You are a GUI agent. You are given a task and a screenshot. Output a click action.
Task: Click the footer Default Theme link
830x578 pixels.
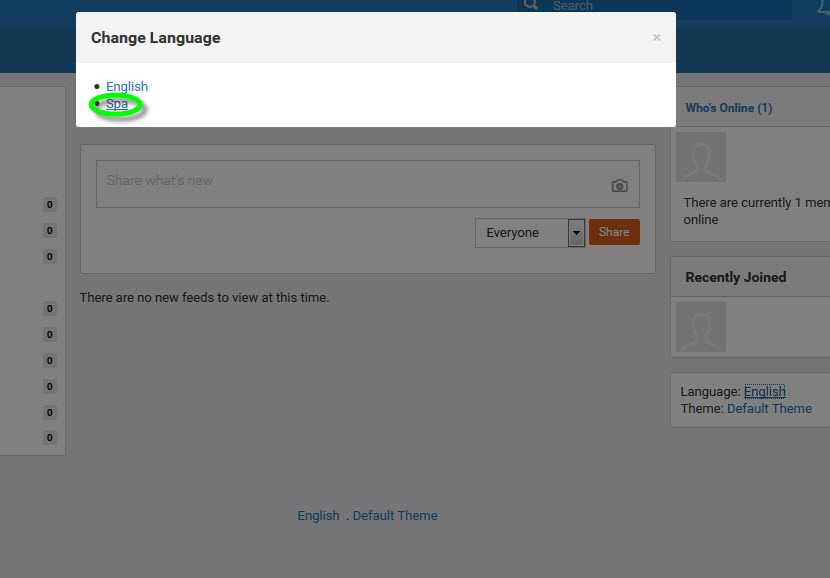[395, 516]
